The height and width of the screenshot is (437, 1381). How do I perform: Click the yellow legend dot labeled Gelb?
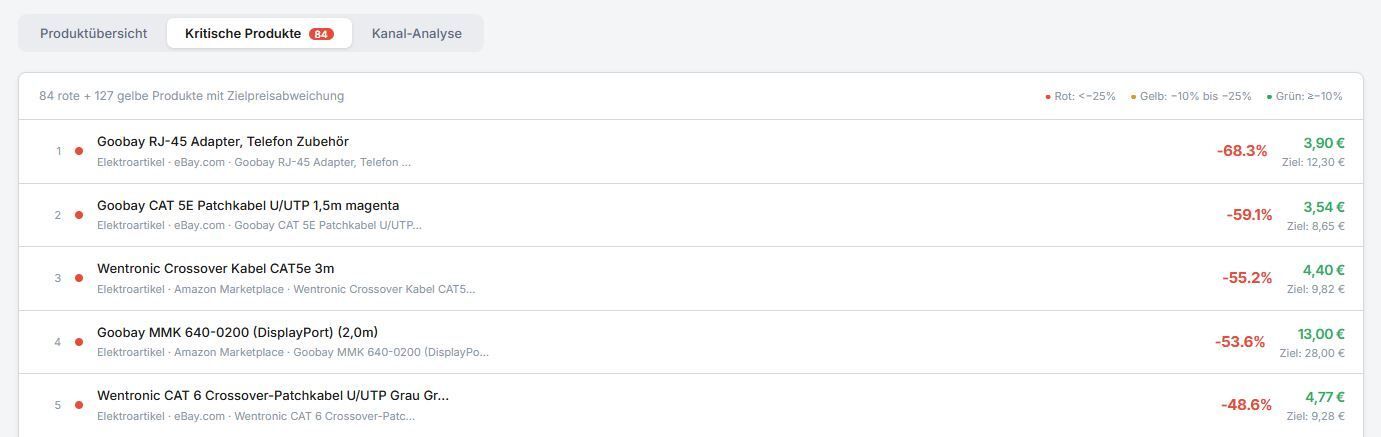(x=1133, y=97)
